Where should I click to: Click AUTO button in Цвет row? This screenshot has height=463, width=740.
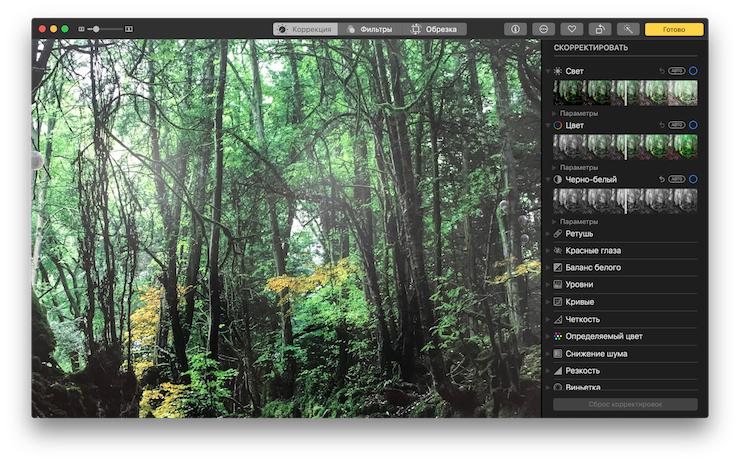[677, 125]
